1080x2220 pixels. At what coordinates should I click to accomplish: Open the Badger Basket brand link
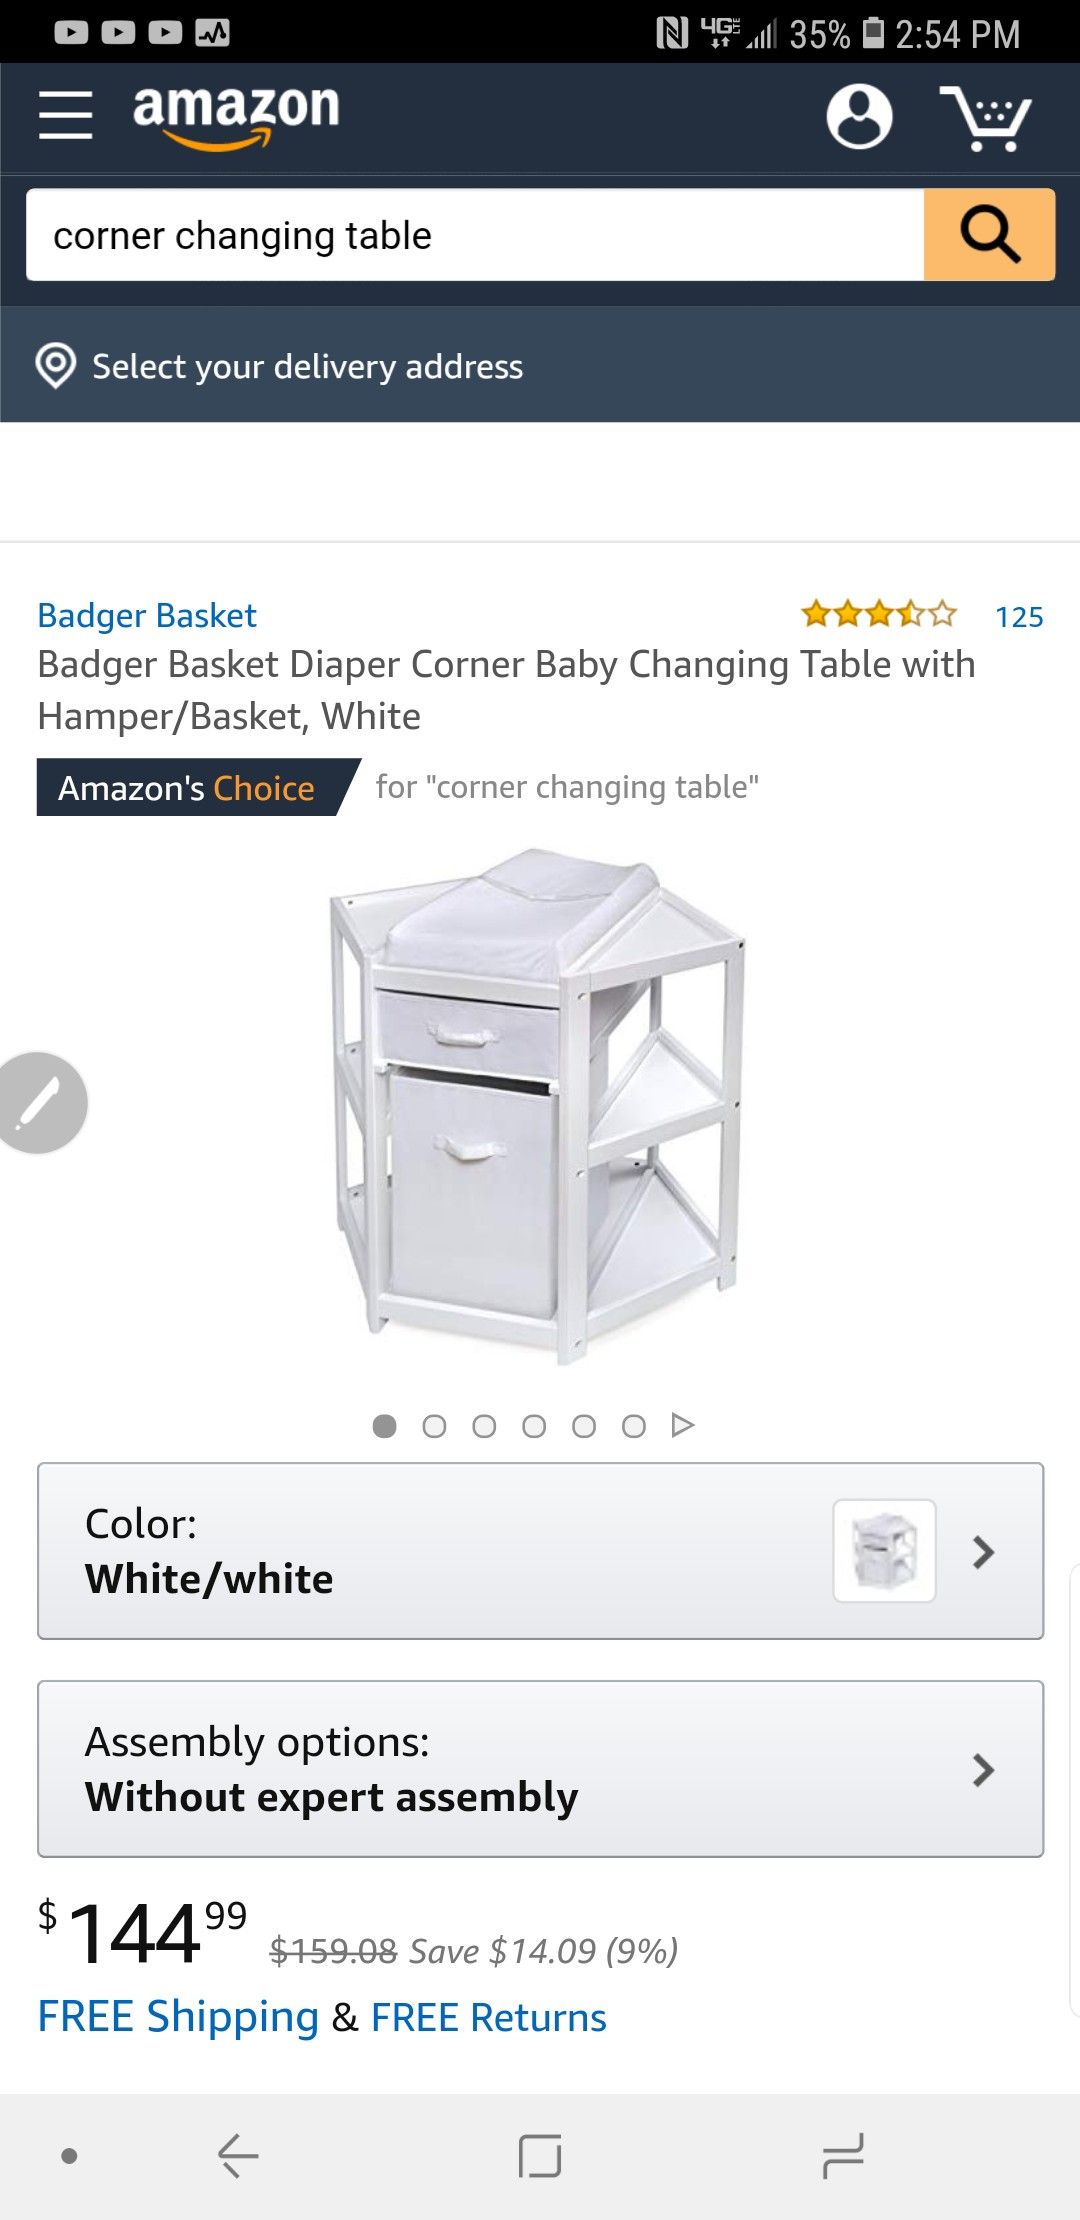tap(147, 616)
